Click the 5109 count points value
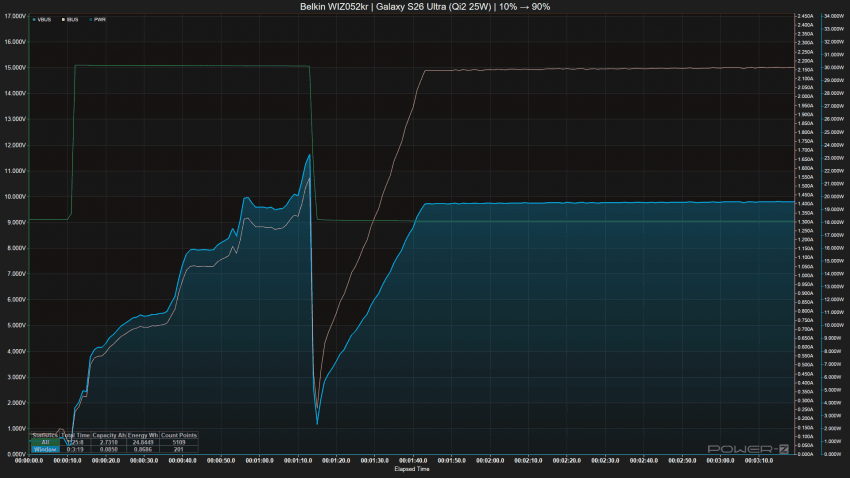Image resolution: width=850 pixels, height=478 pixels. click(x=179, y=442)
